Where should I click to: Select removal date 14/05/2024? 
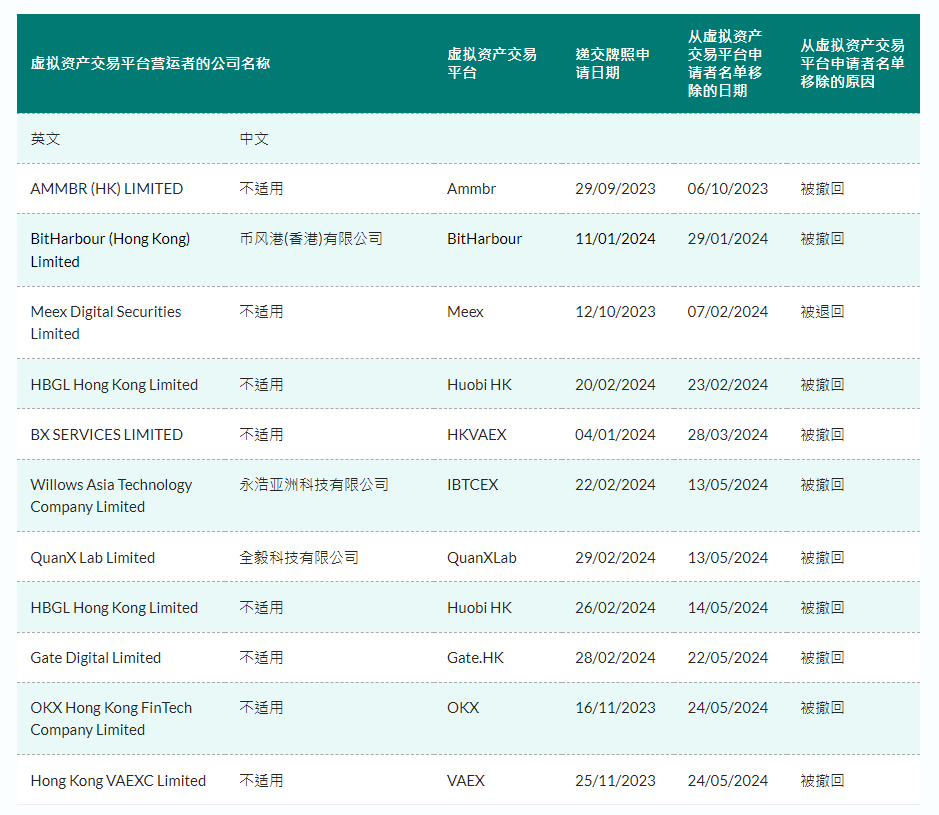pos(728,608)
